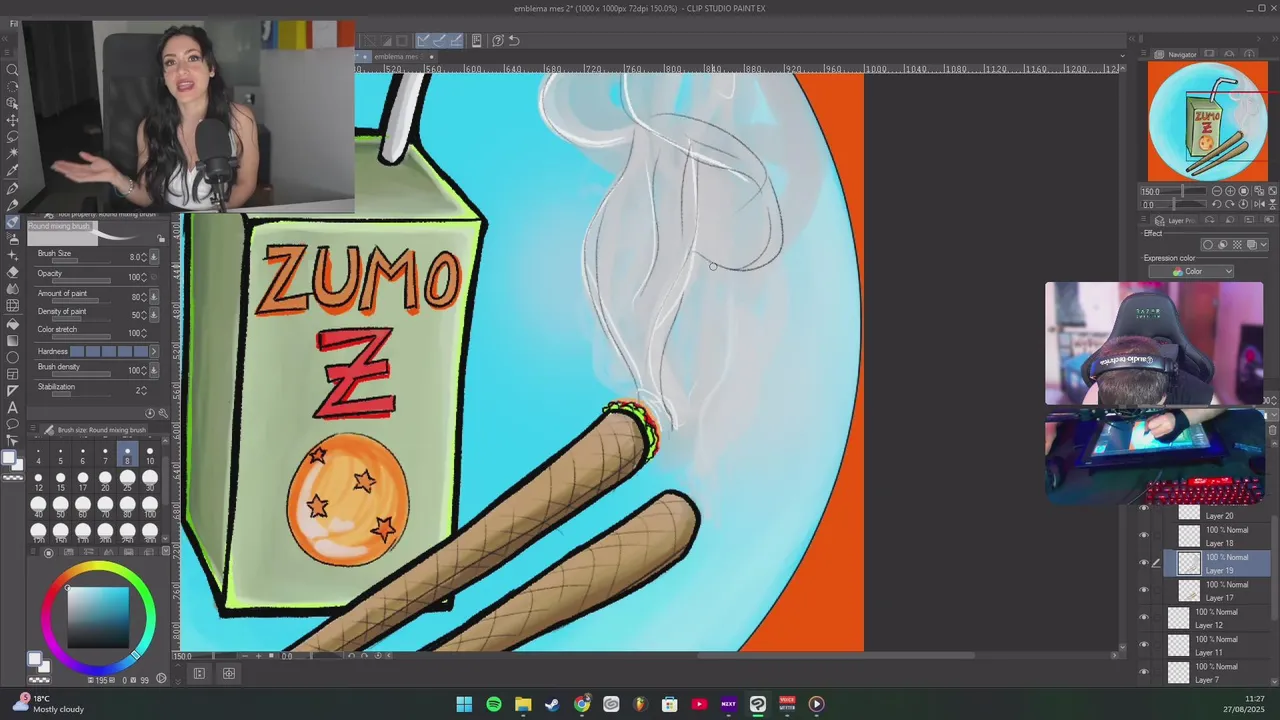
Task: Adjust Amount of paint stepper arrows
Action: tap(144, 297)
